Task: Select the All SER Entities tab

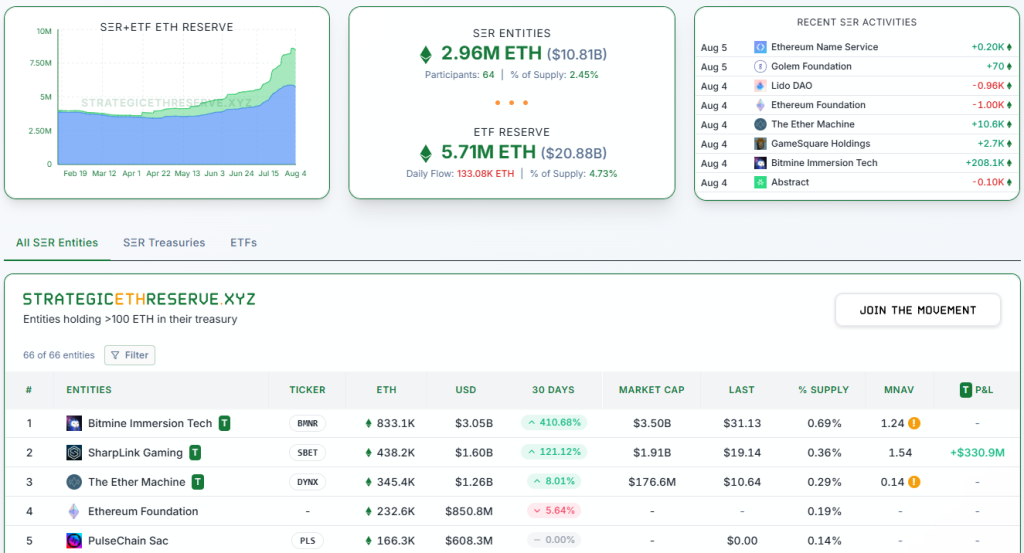Action: pyautogui.click(x=57, y=243)
